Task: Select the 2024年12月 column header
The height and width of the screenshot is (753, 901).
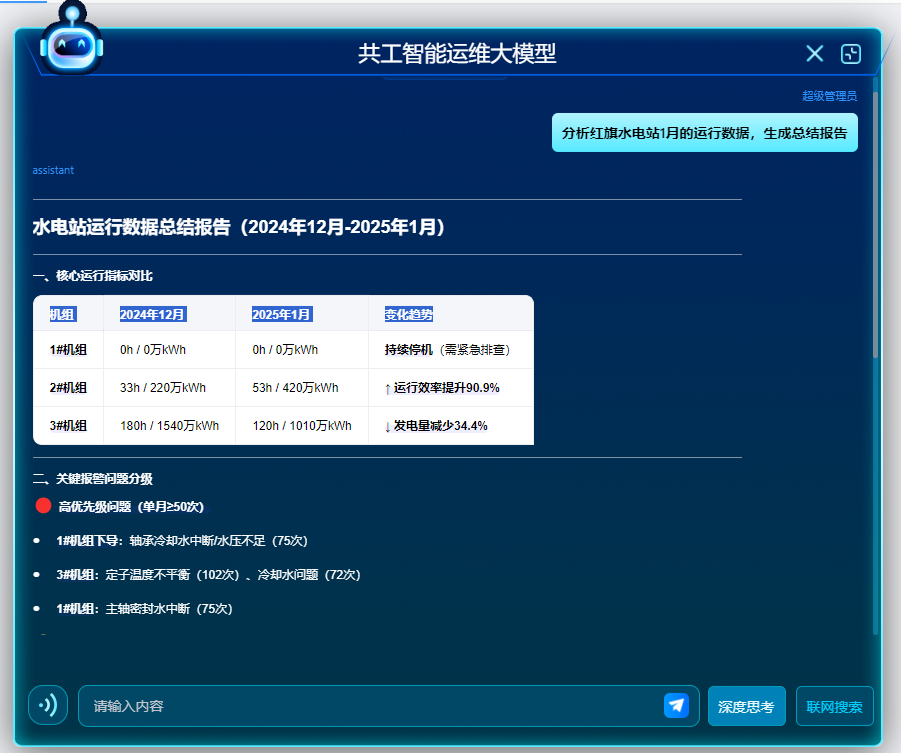Action: coord(152,314)
